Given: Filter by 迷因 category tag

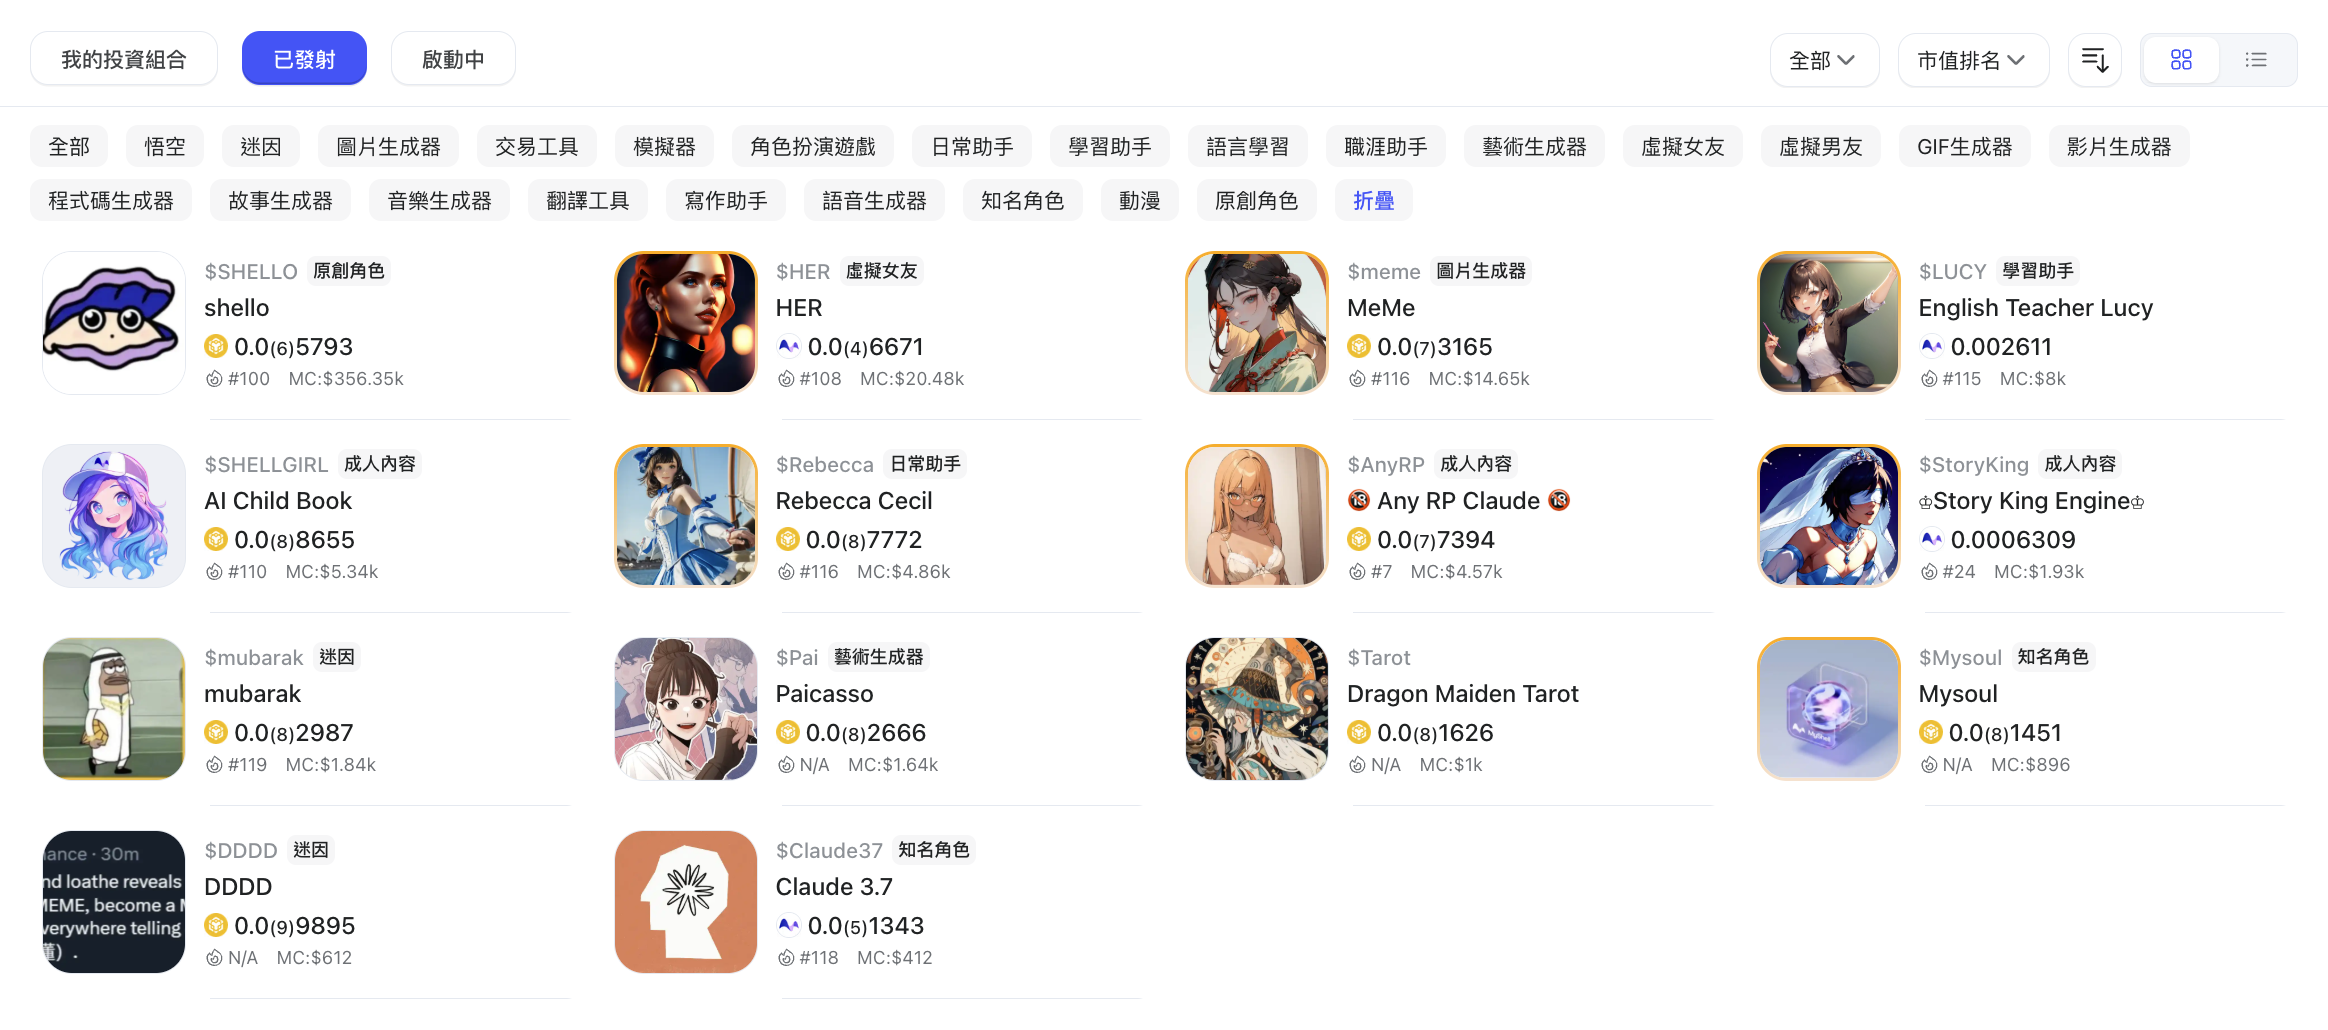Looking at the screenshot, I should tap(261, 147).
